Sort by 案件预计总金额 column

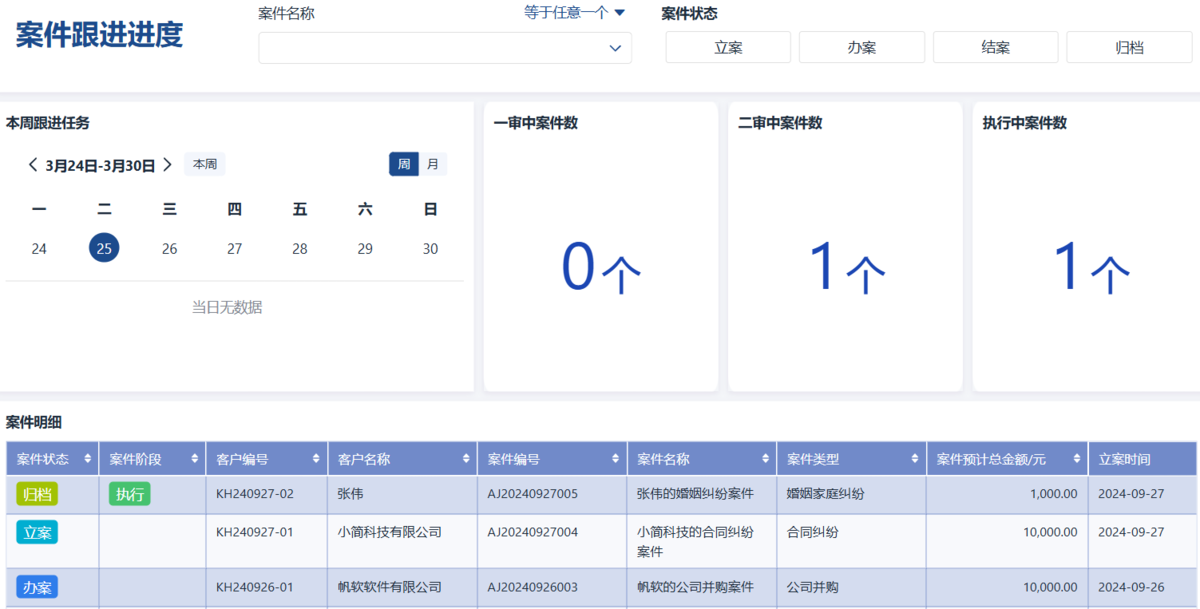(x=1077, y=460)
